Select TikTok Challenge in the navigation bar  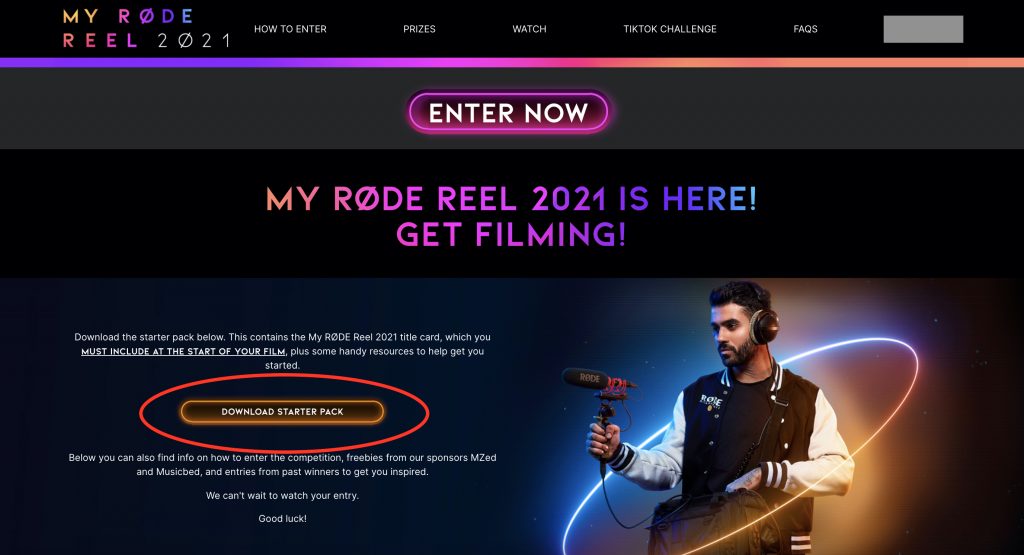coord(669,29)
